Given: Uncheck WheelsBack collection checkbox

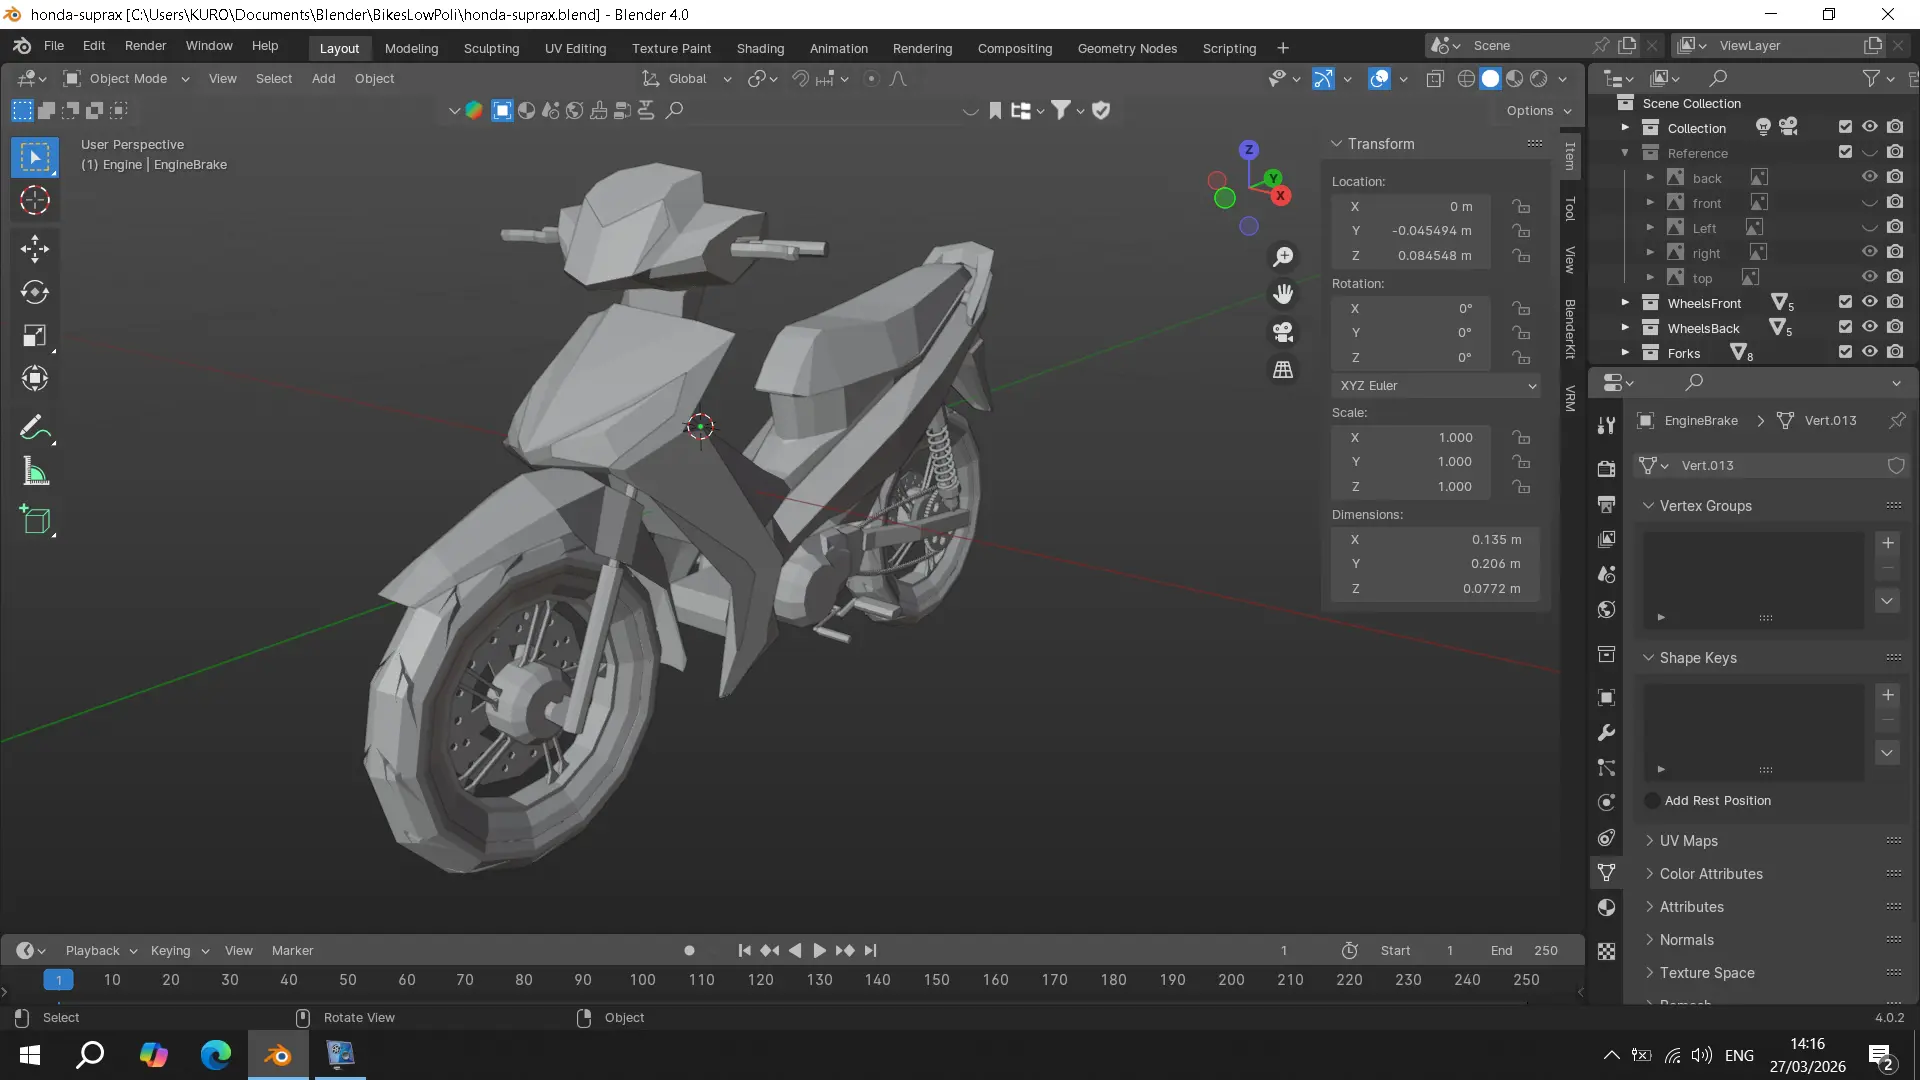Looking at the screenshot, I should click(1845, 327).
